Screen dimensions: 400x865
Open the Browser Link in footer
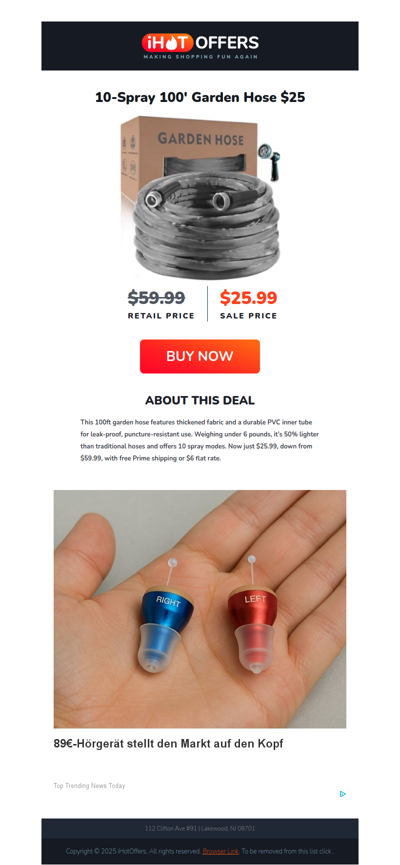220,851
